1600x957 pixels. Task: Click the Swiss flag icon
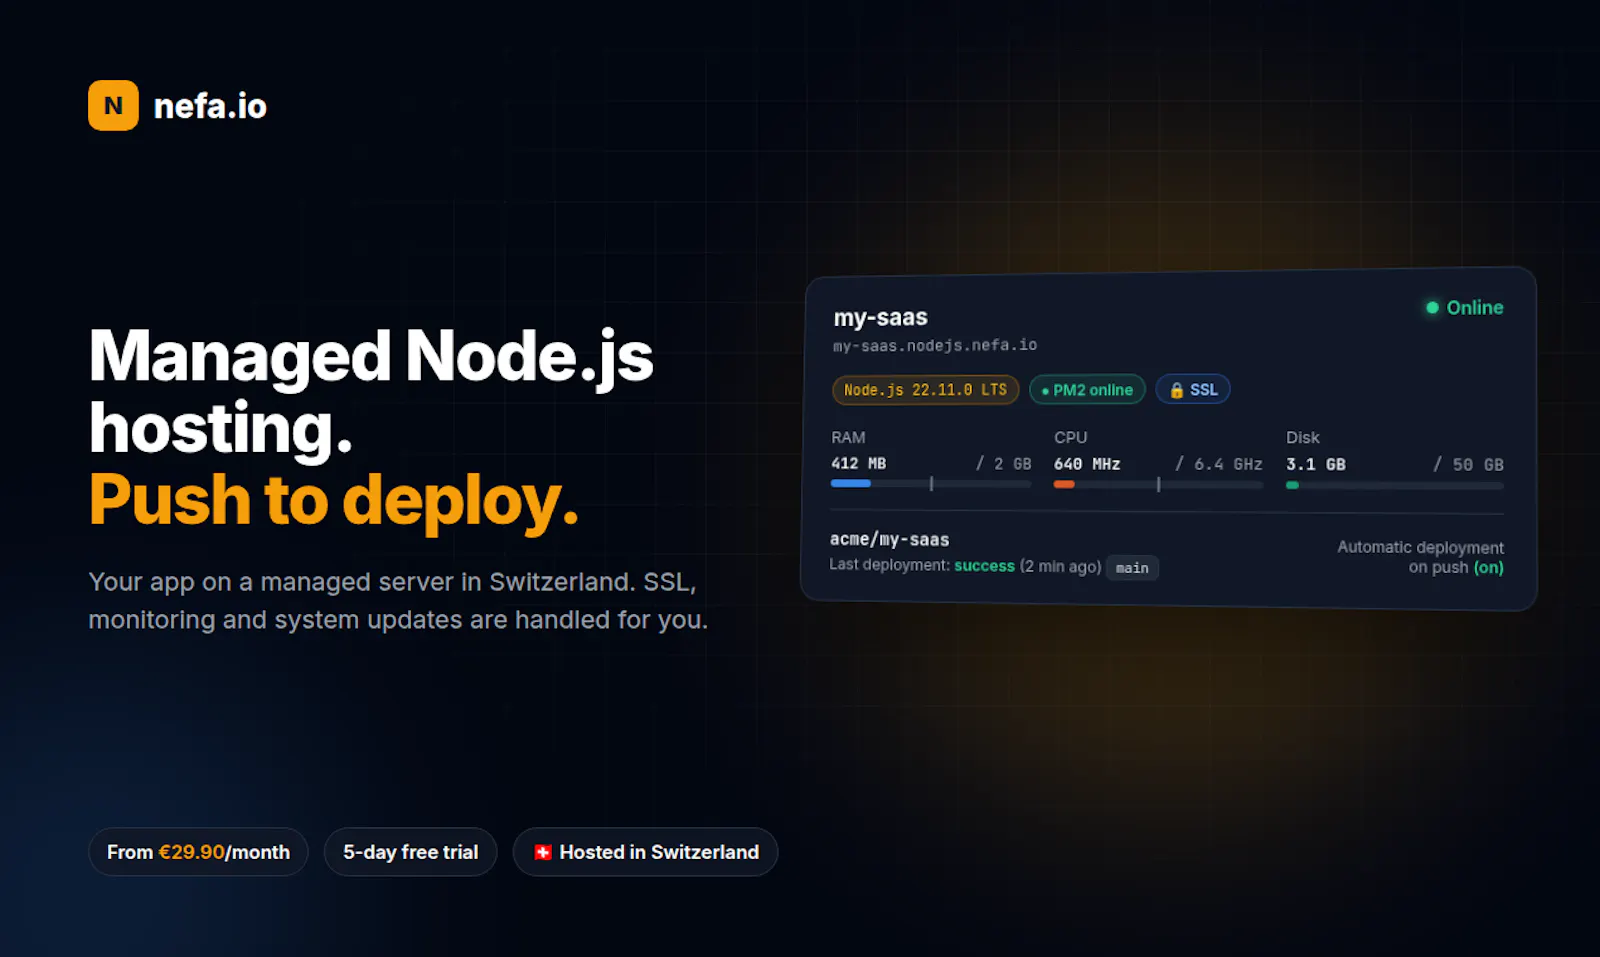(543, 852)
